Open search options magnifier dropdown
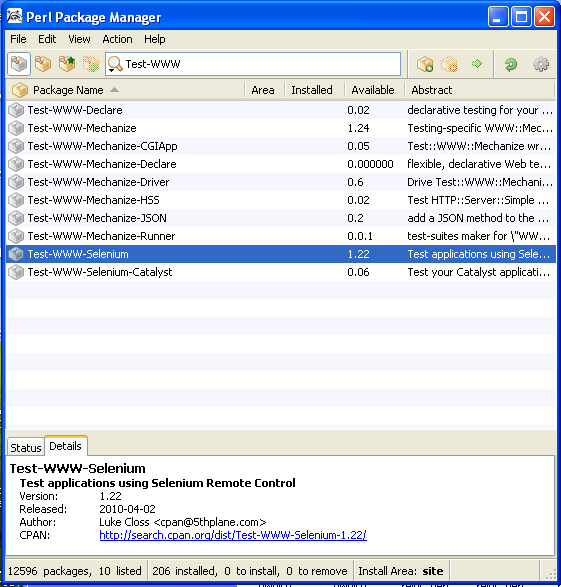The image size is (561, 587). point(115,64)
